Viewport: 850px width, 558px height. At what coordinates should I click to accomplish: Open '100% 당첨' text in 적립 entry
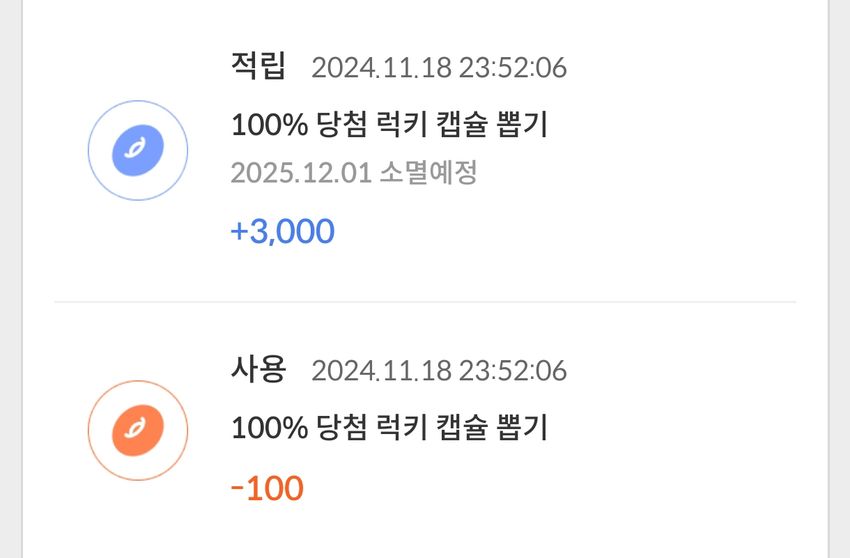[299, 125]
